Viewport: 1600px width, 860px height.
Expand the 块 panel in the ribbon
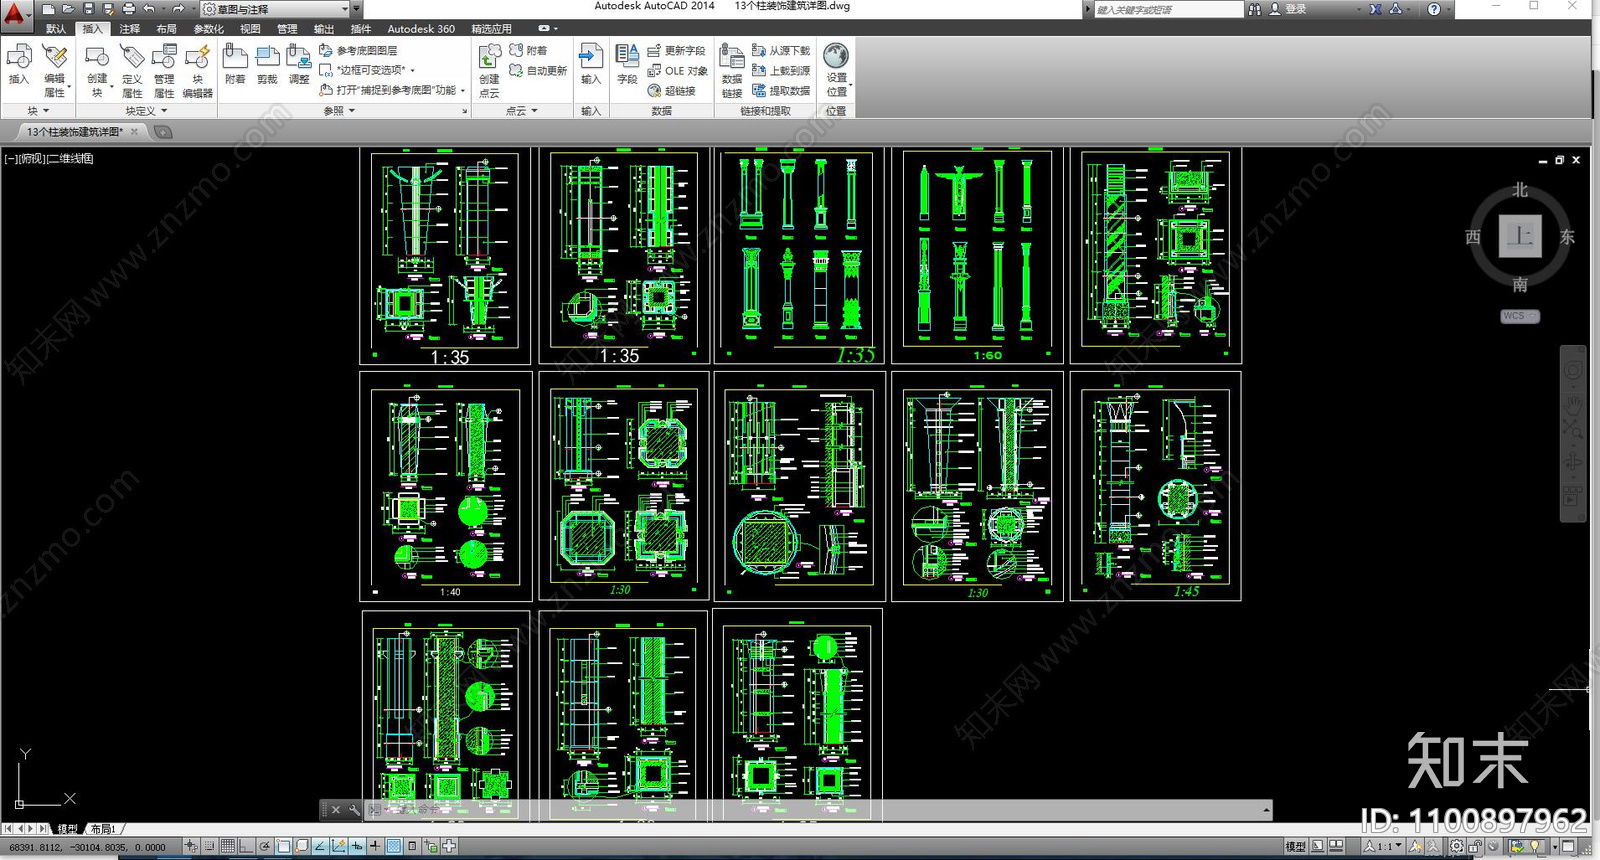[x=37, y=111]
